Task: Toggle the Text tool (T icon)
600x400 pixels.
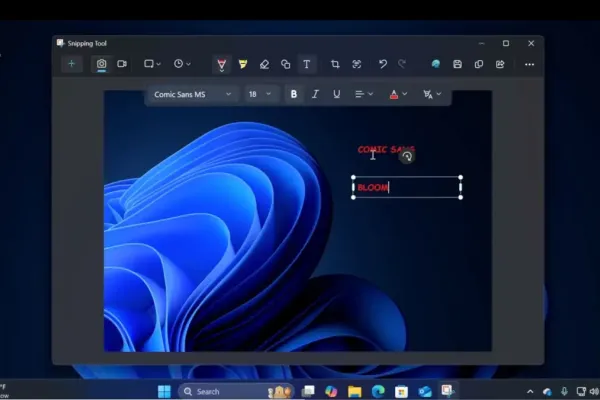Action: click(307, 64)
